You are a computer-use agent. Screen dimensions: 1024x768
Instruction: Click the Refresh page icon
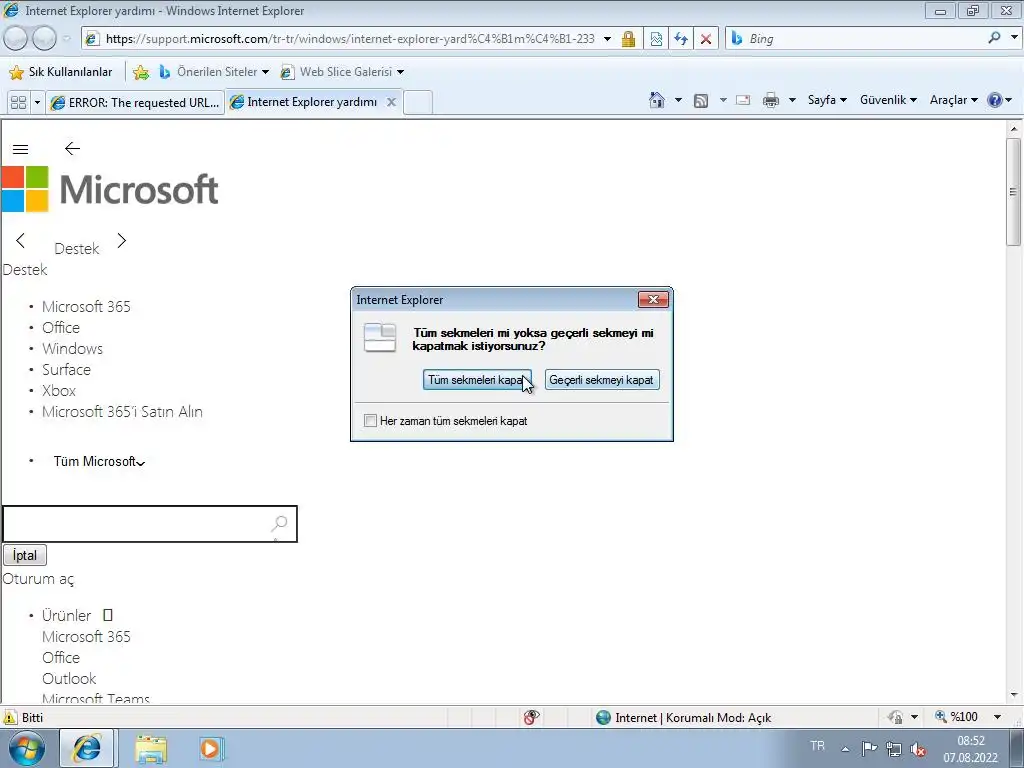681,39
